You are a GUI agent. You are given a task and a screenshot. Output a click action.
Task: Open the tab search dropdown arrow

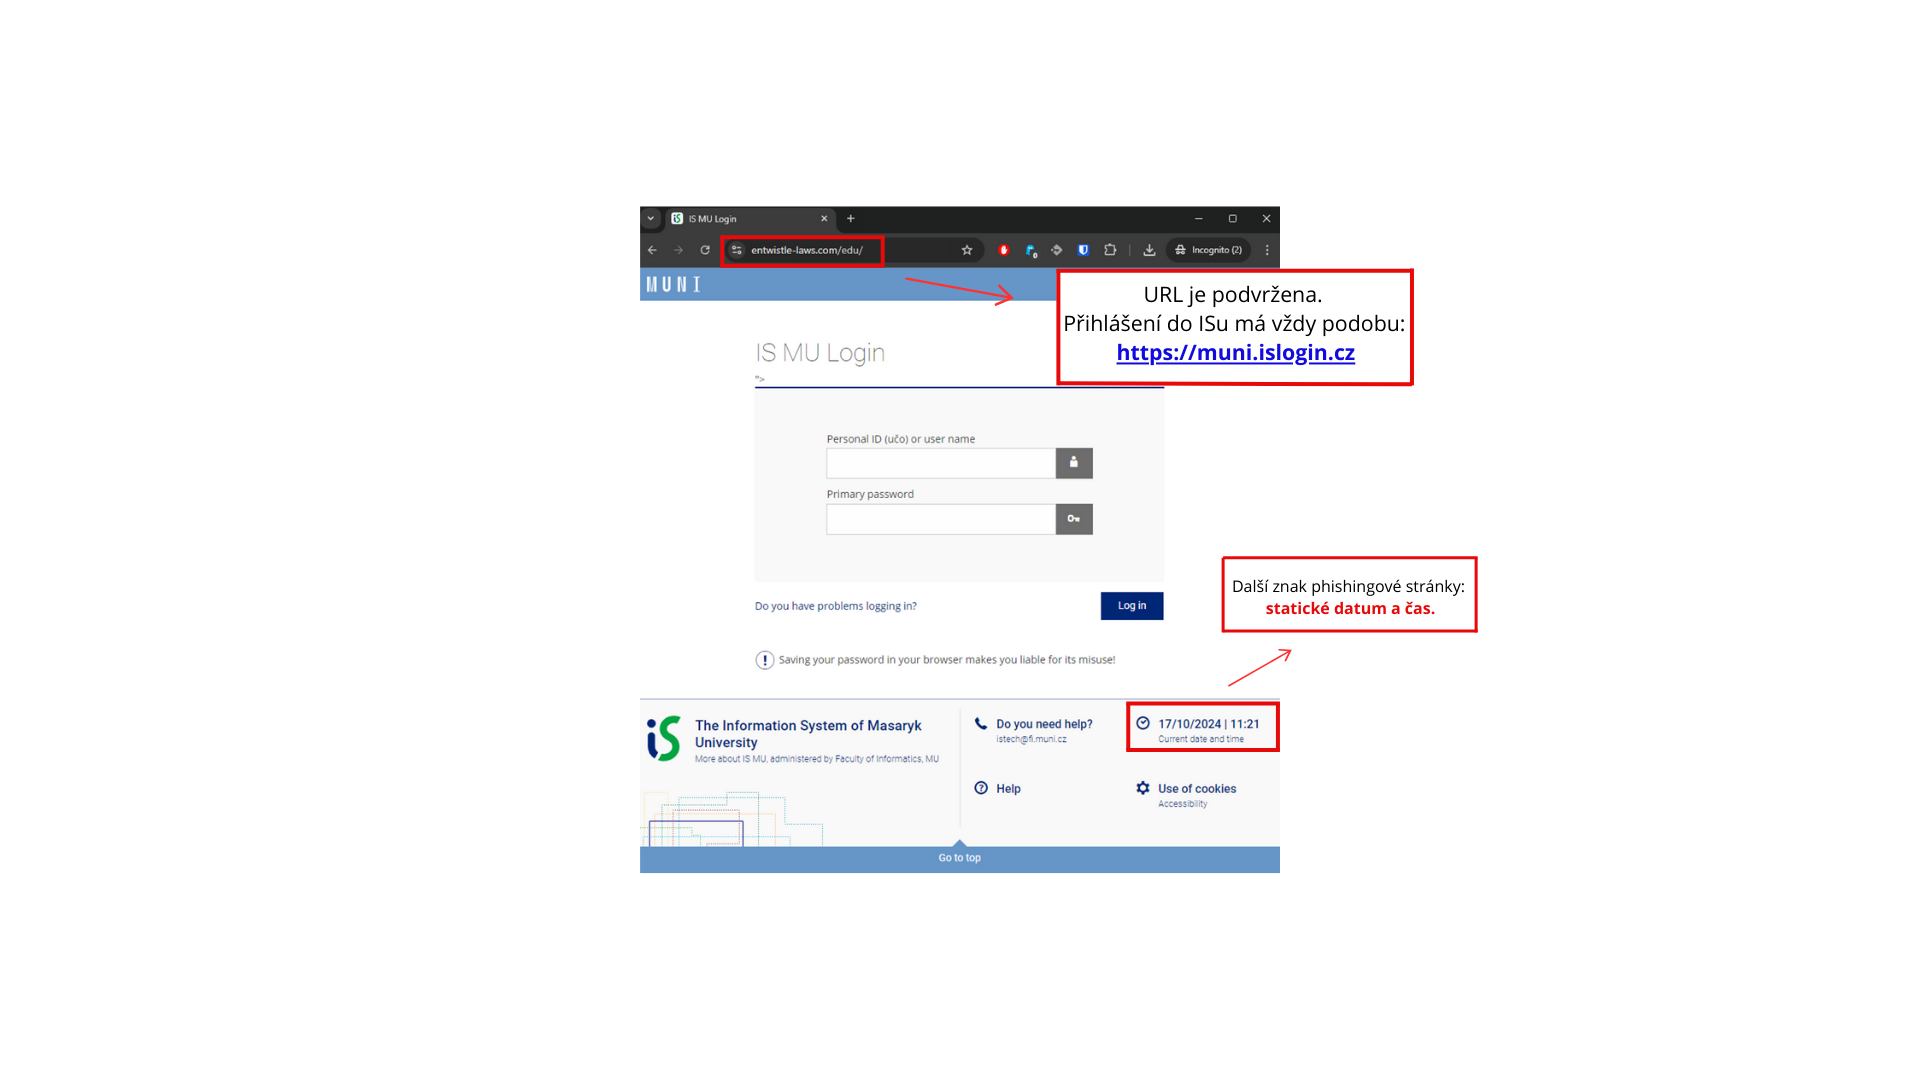[x=651, y=218]
